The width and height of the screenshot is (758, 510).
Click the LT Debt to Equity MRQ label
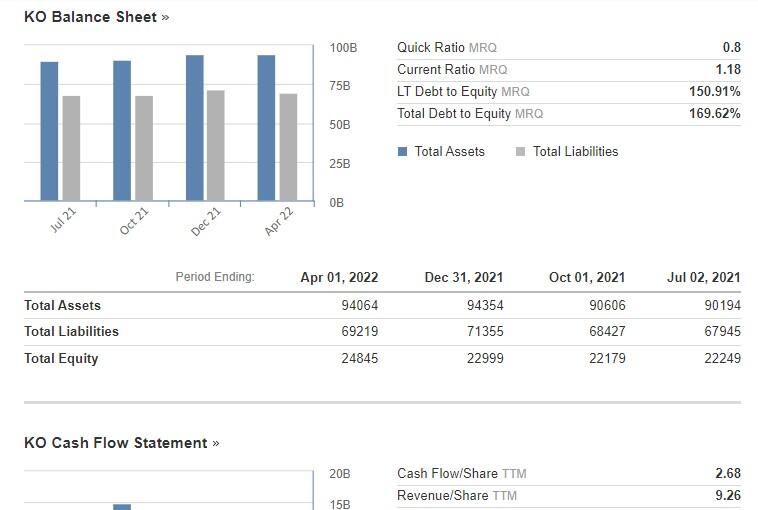[x=463, y=91]
